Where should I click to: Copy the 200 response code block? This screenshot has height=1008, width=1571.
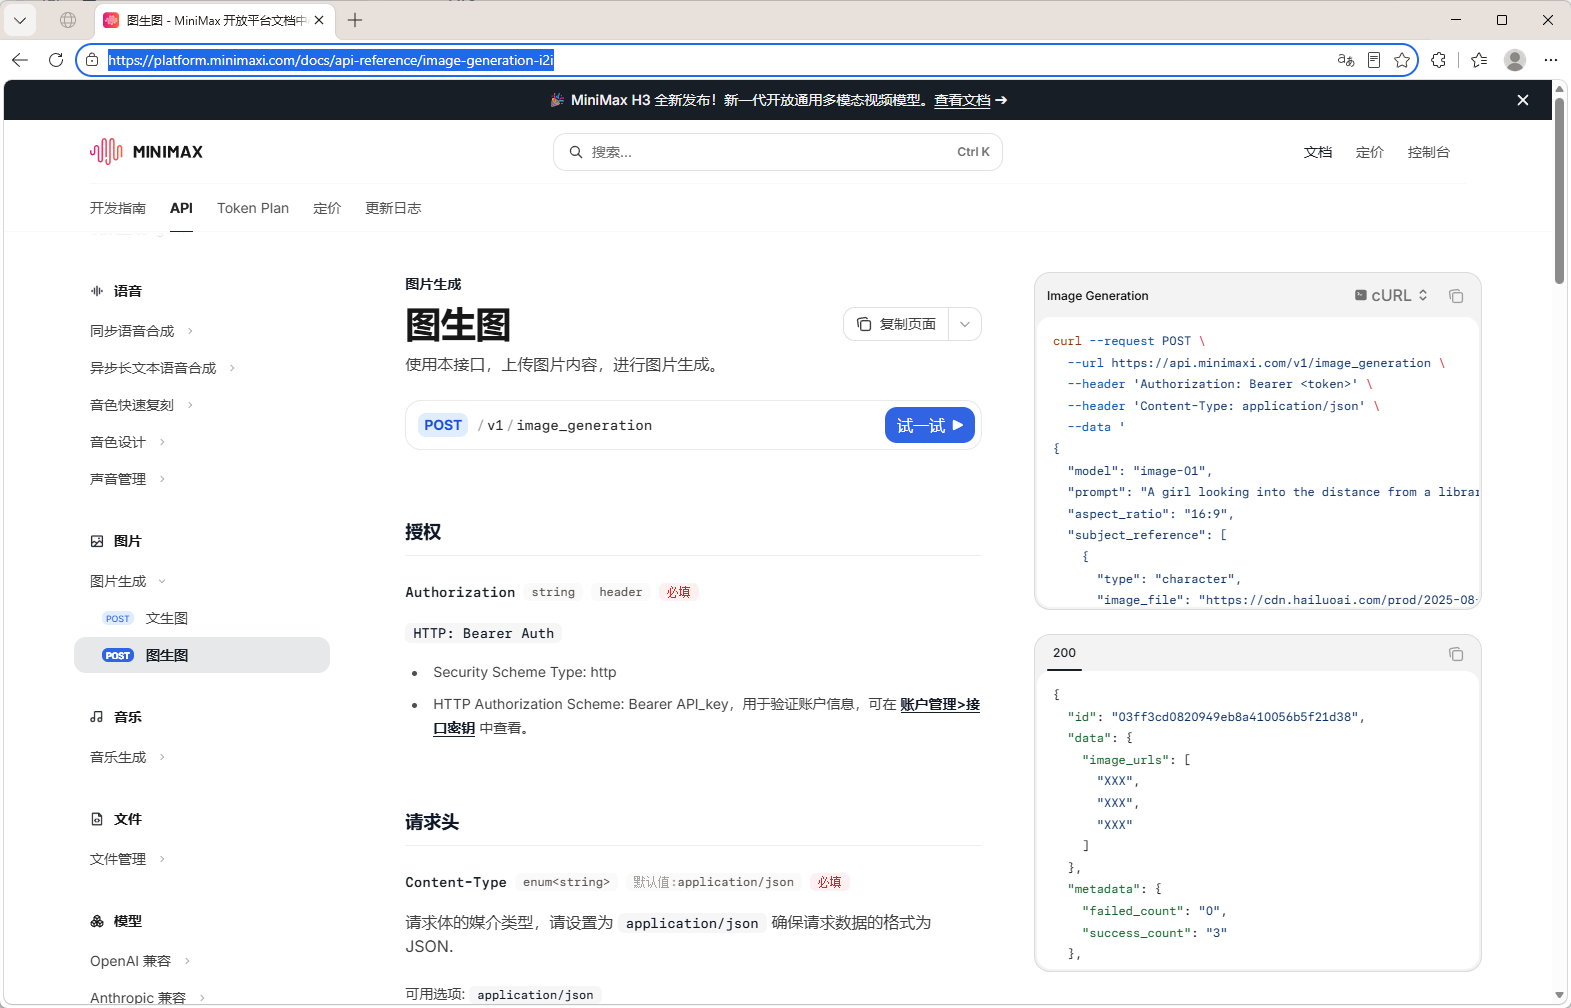click(x=1456, y=654)
